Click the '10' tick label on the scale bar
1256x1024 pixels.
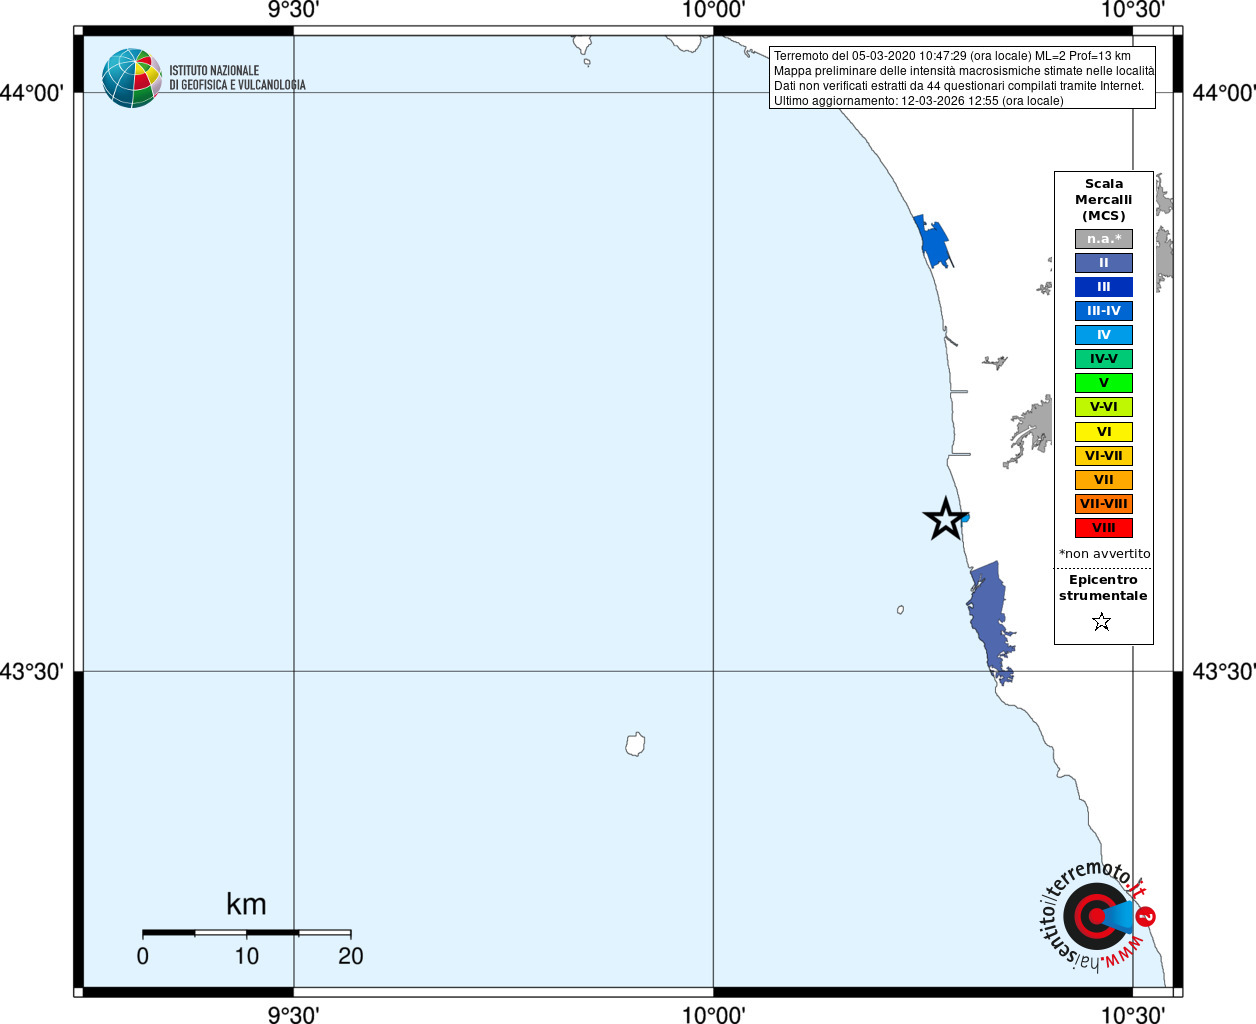pos(246,956)
